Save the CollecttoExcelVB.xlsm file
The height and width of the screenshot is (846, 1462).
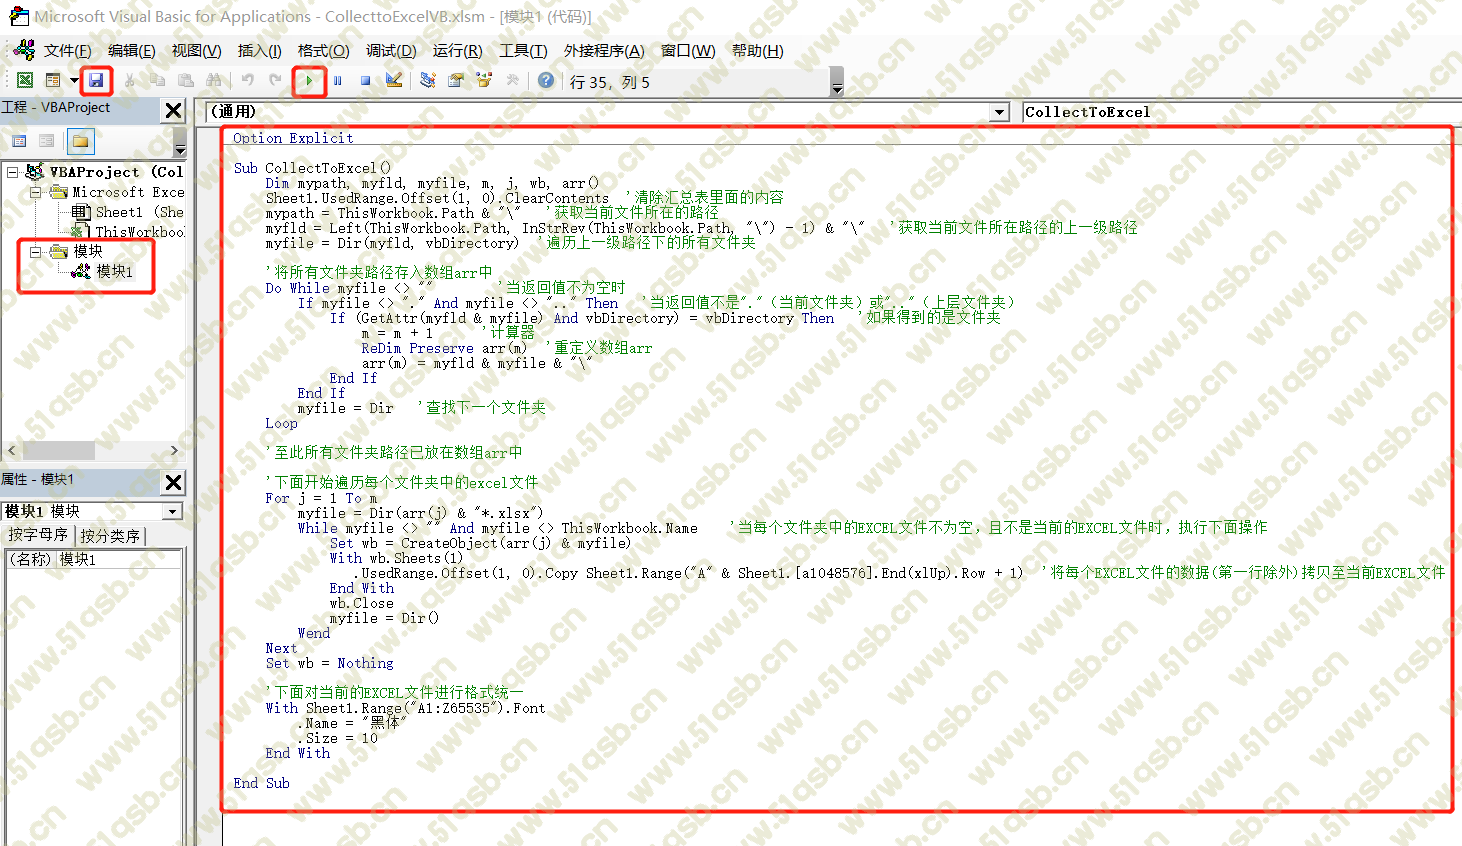point(96,80)
